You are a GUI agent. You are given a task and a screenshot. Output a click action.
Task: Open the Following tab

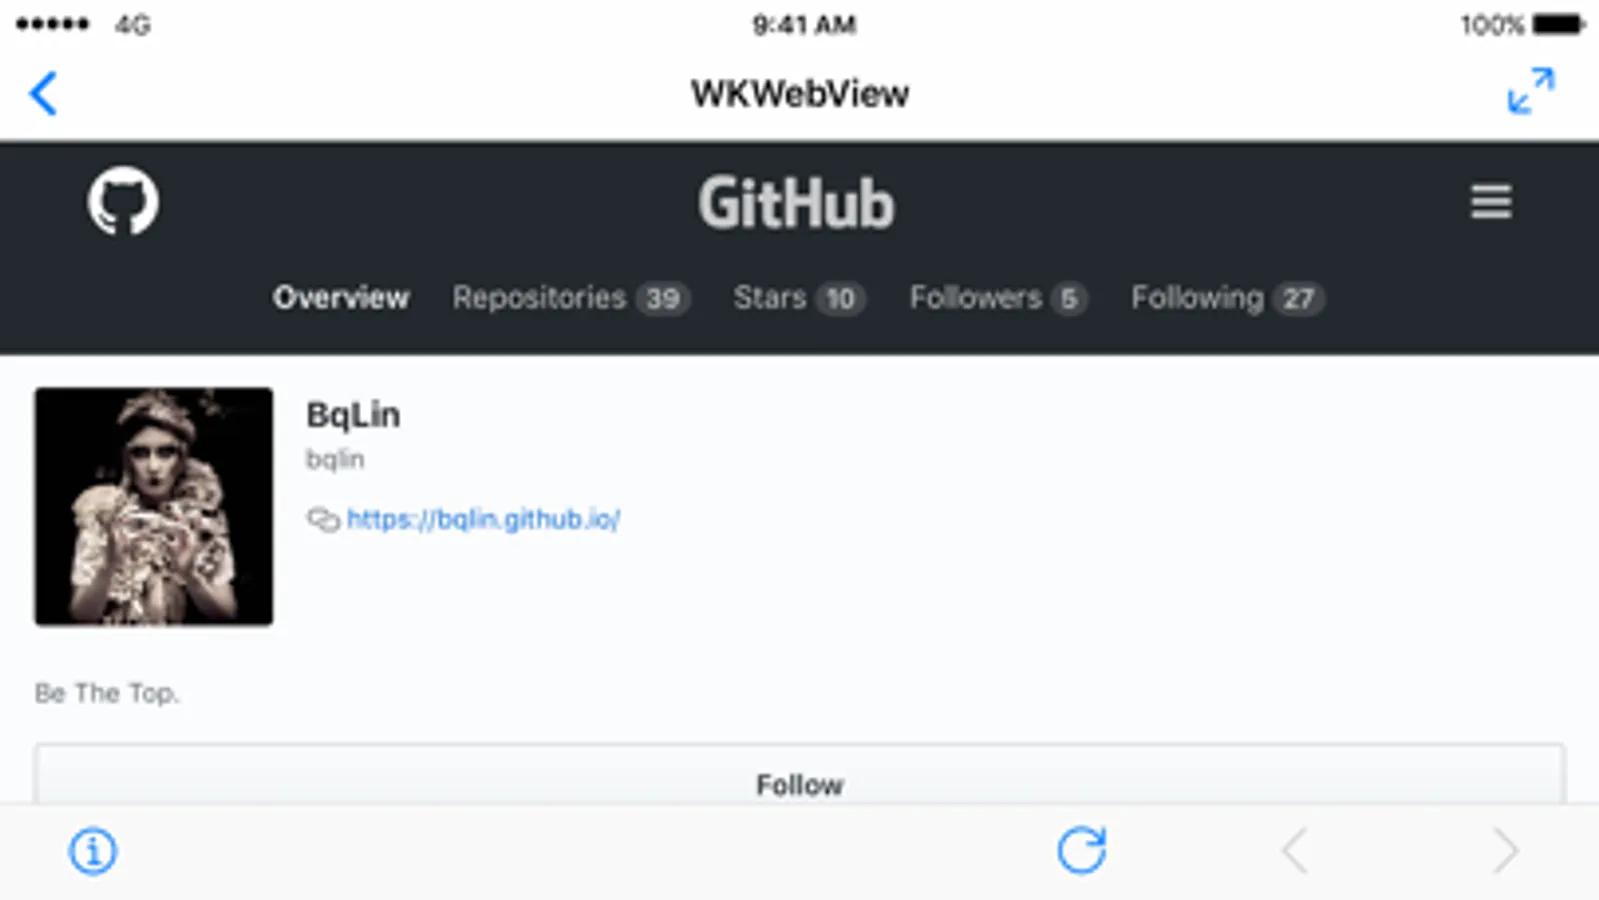(x=1228, y=298)
